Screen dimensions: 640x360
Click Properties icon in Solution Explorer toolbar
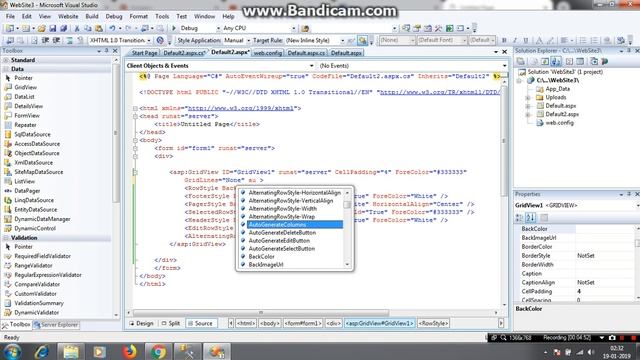[x=521, y=62]
